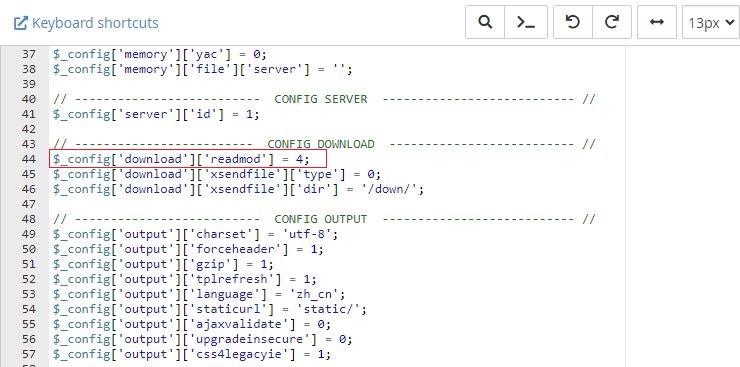The height and width of the screenshot is (367, 740).
Task: Place cursor in the xsendfile dir line
Action: click(x=238, y=189)
